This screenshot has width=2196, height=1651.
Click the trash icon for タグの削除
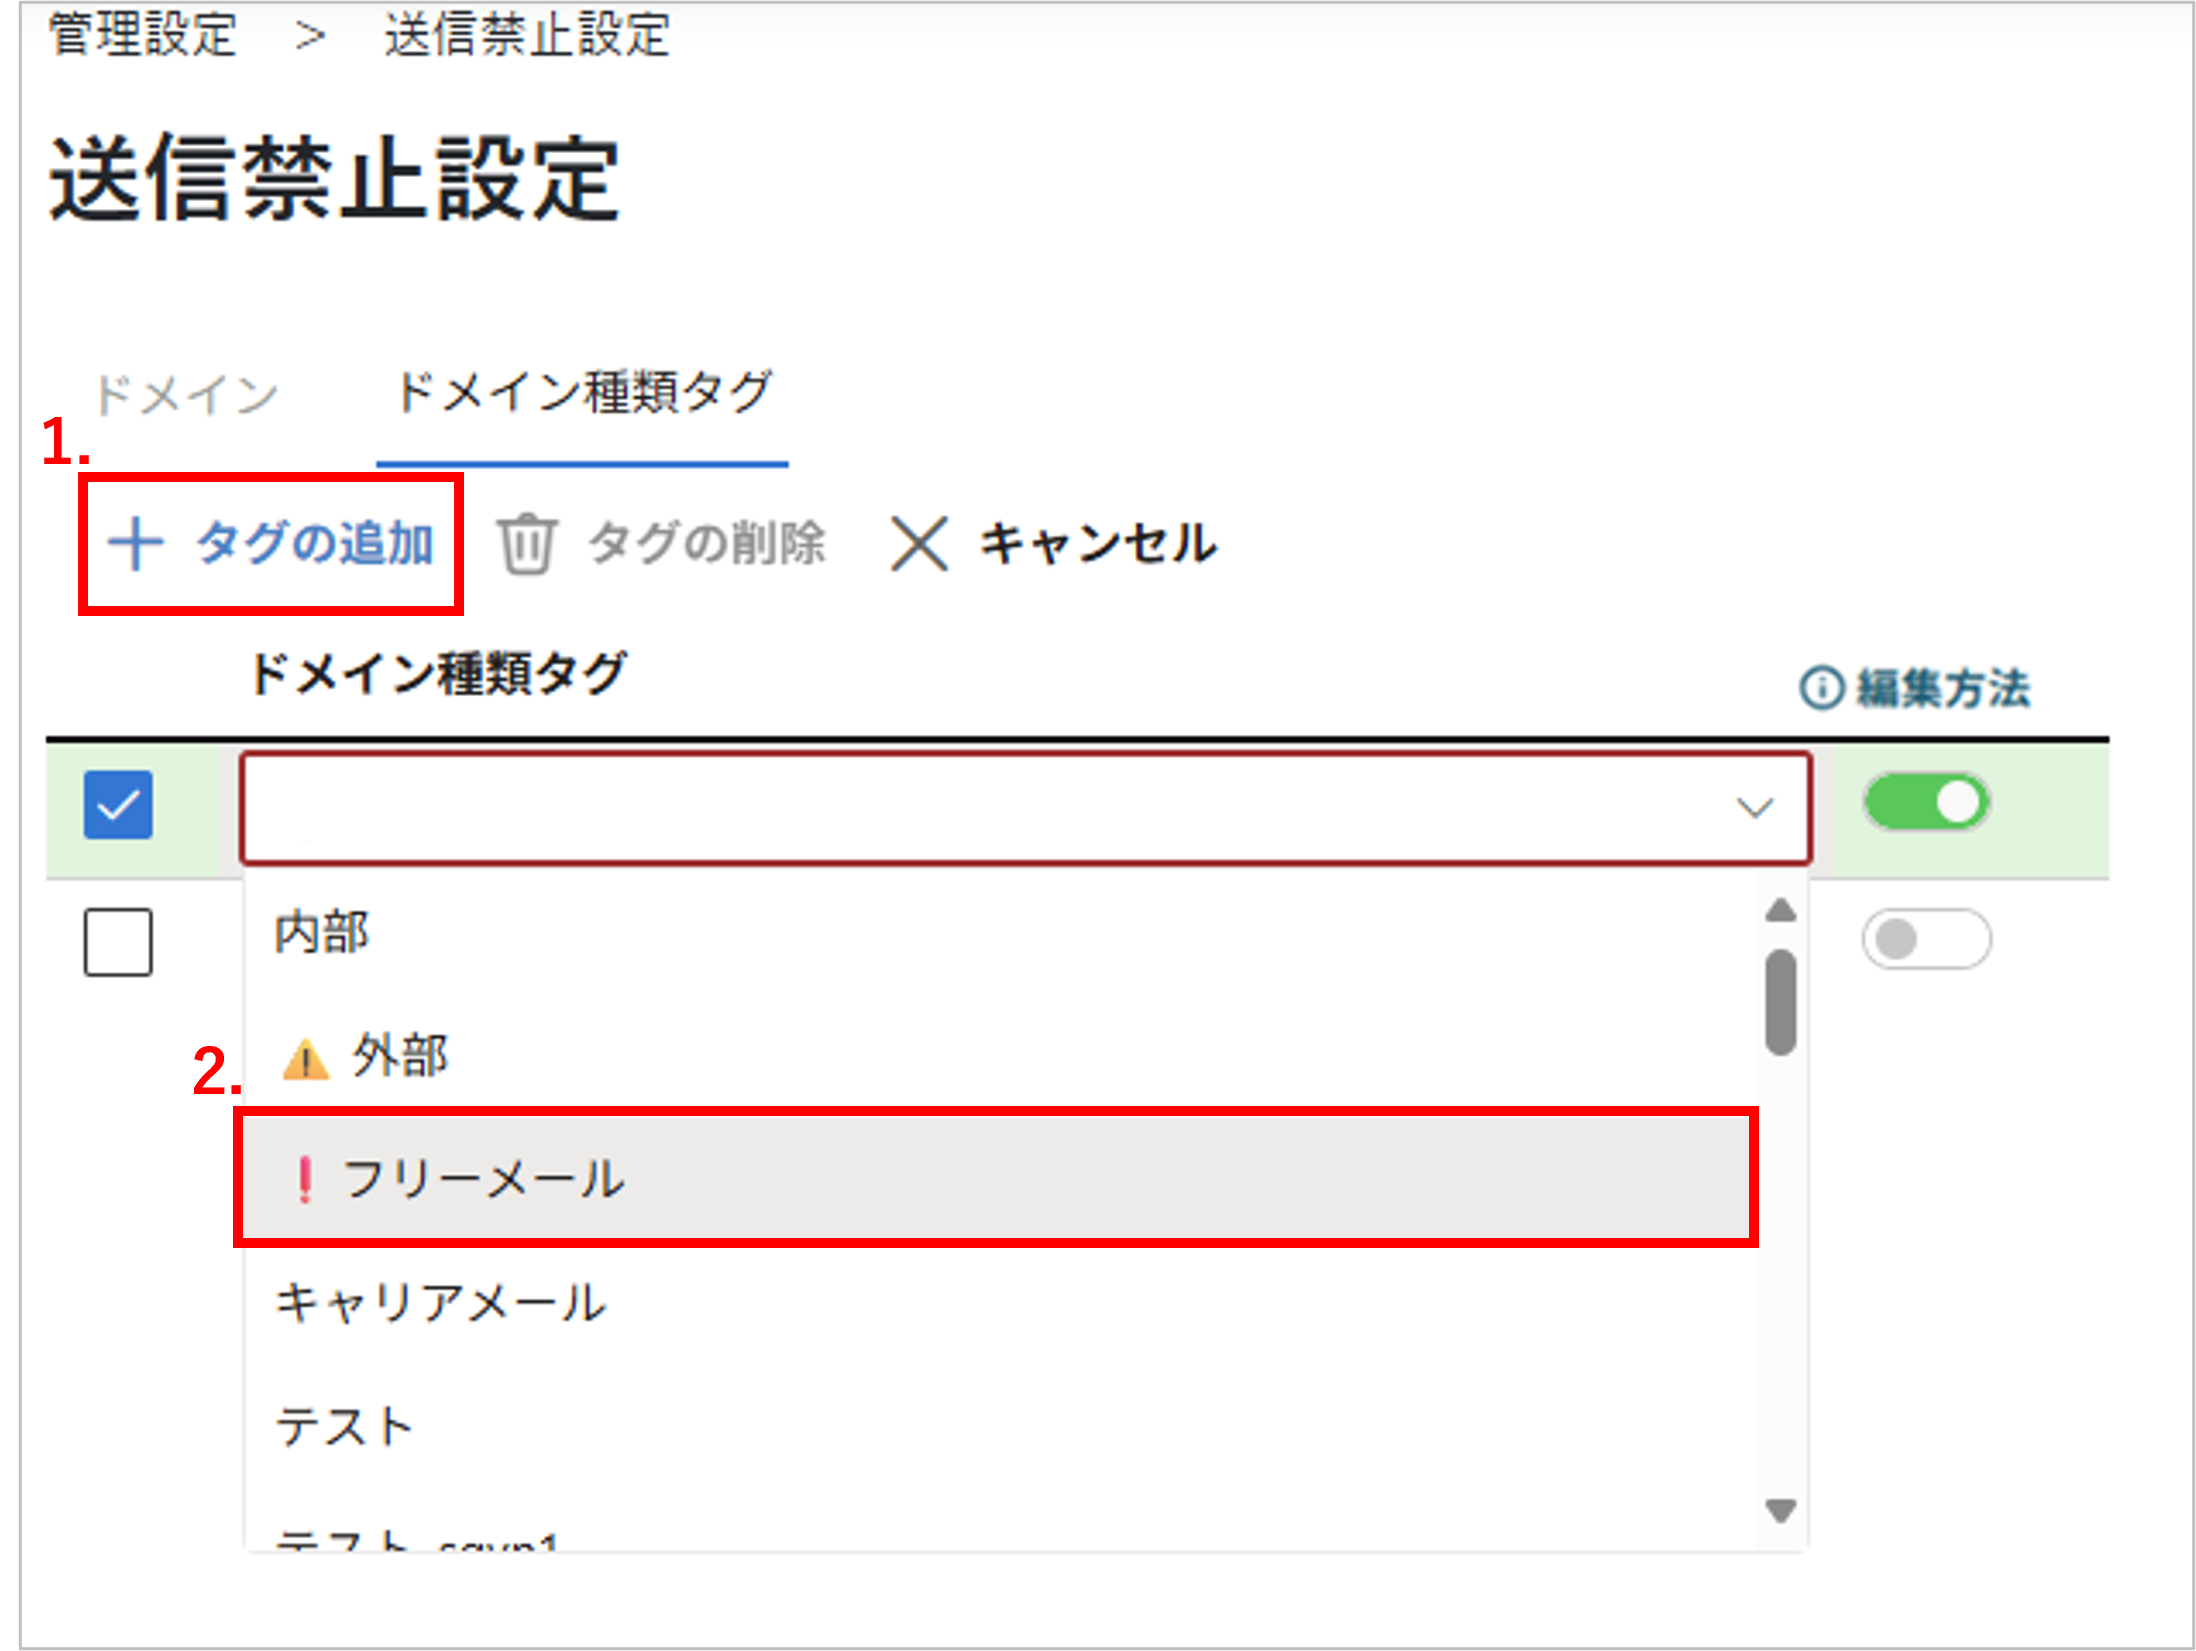point(527,545)
